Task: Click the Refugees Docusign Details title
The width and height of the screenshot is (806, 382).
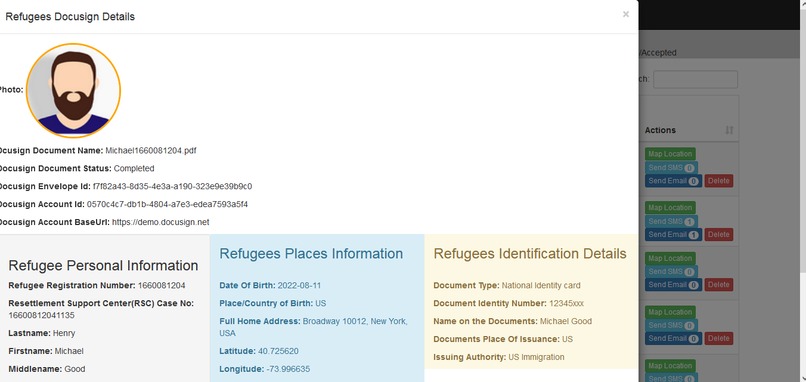Action: pos(70,16)
